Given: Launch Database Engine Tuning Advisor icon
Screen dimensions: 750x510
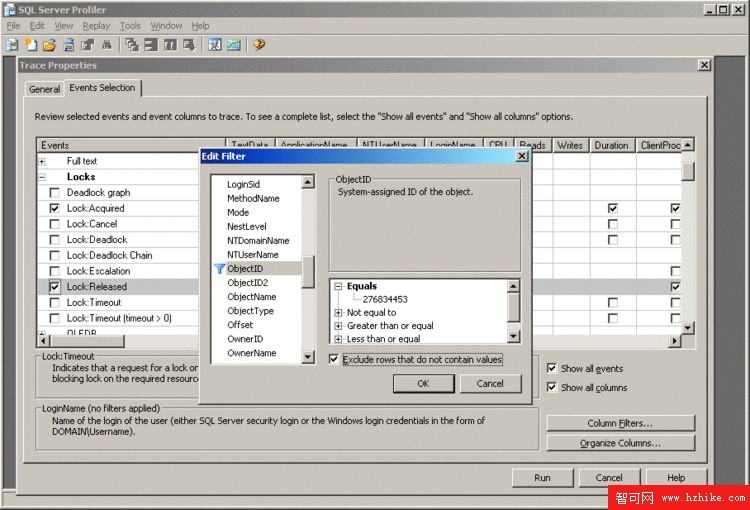Looking at the screenshot, I should click(x=214, y=45).
